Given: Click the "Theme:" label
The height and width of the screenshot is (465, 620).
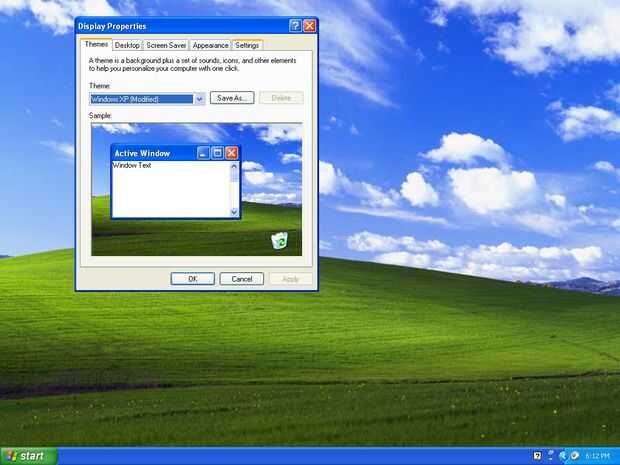Looking at the screenshot, I should point(100,86).
